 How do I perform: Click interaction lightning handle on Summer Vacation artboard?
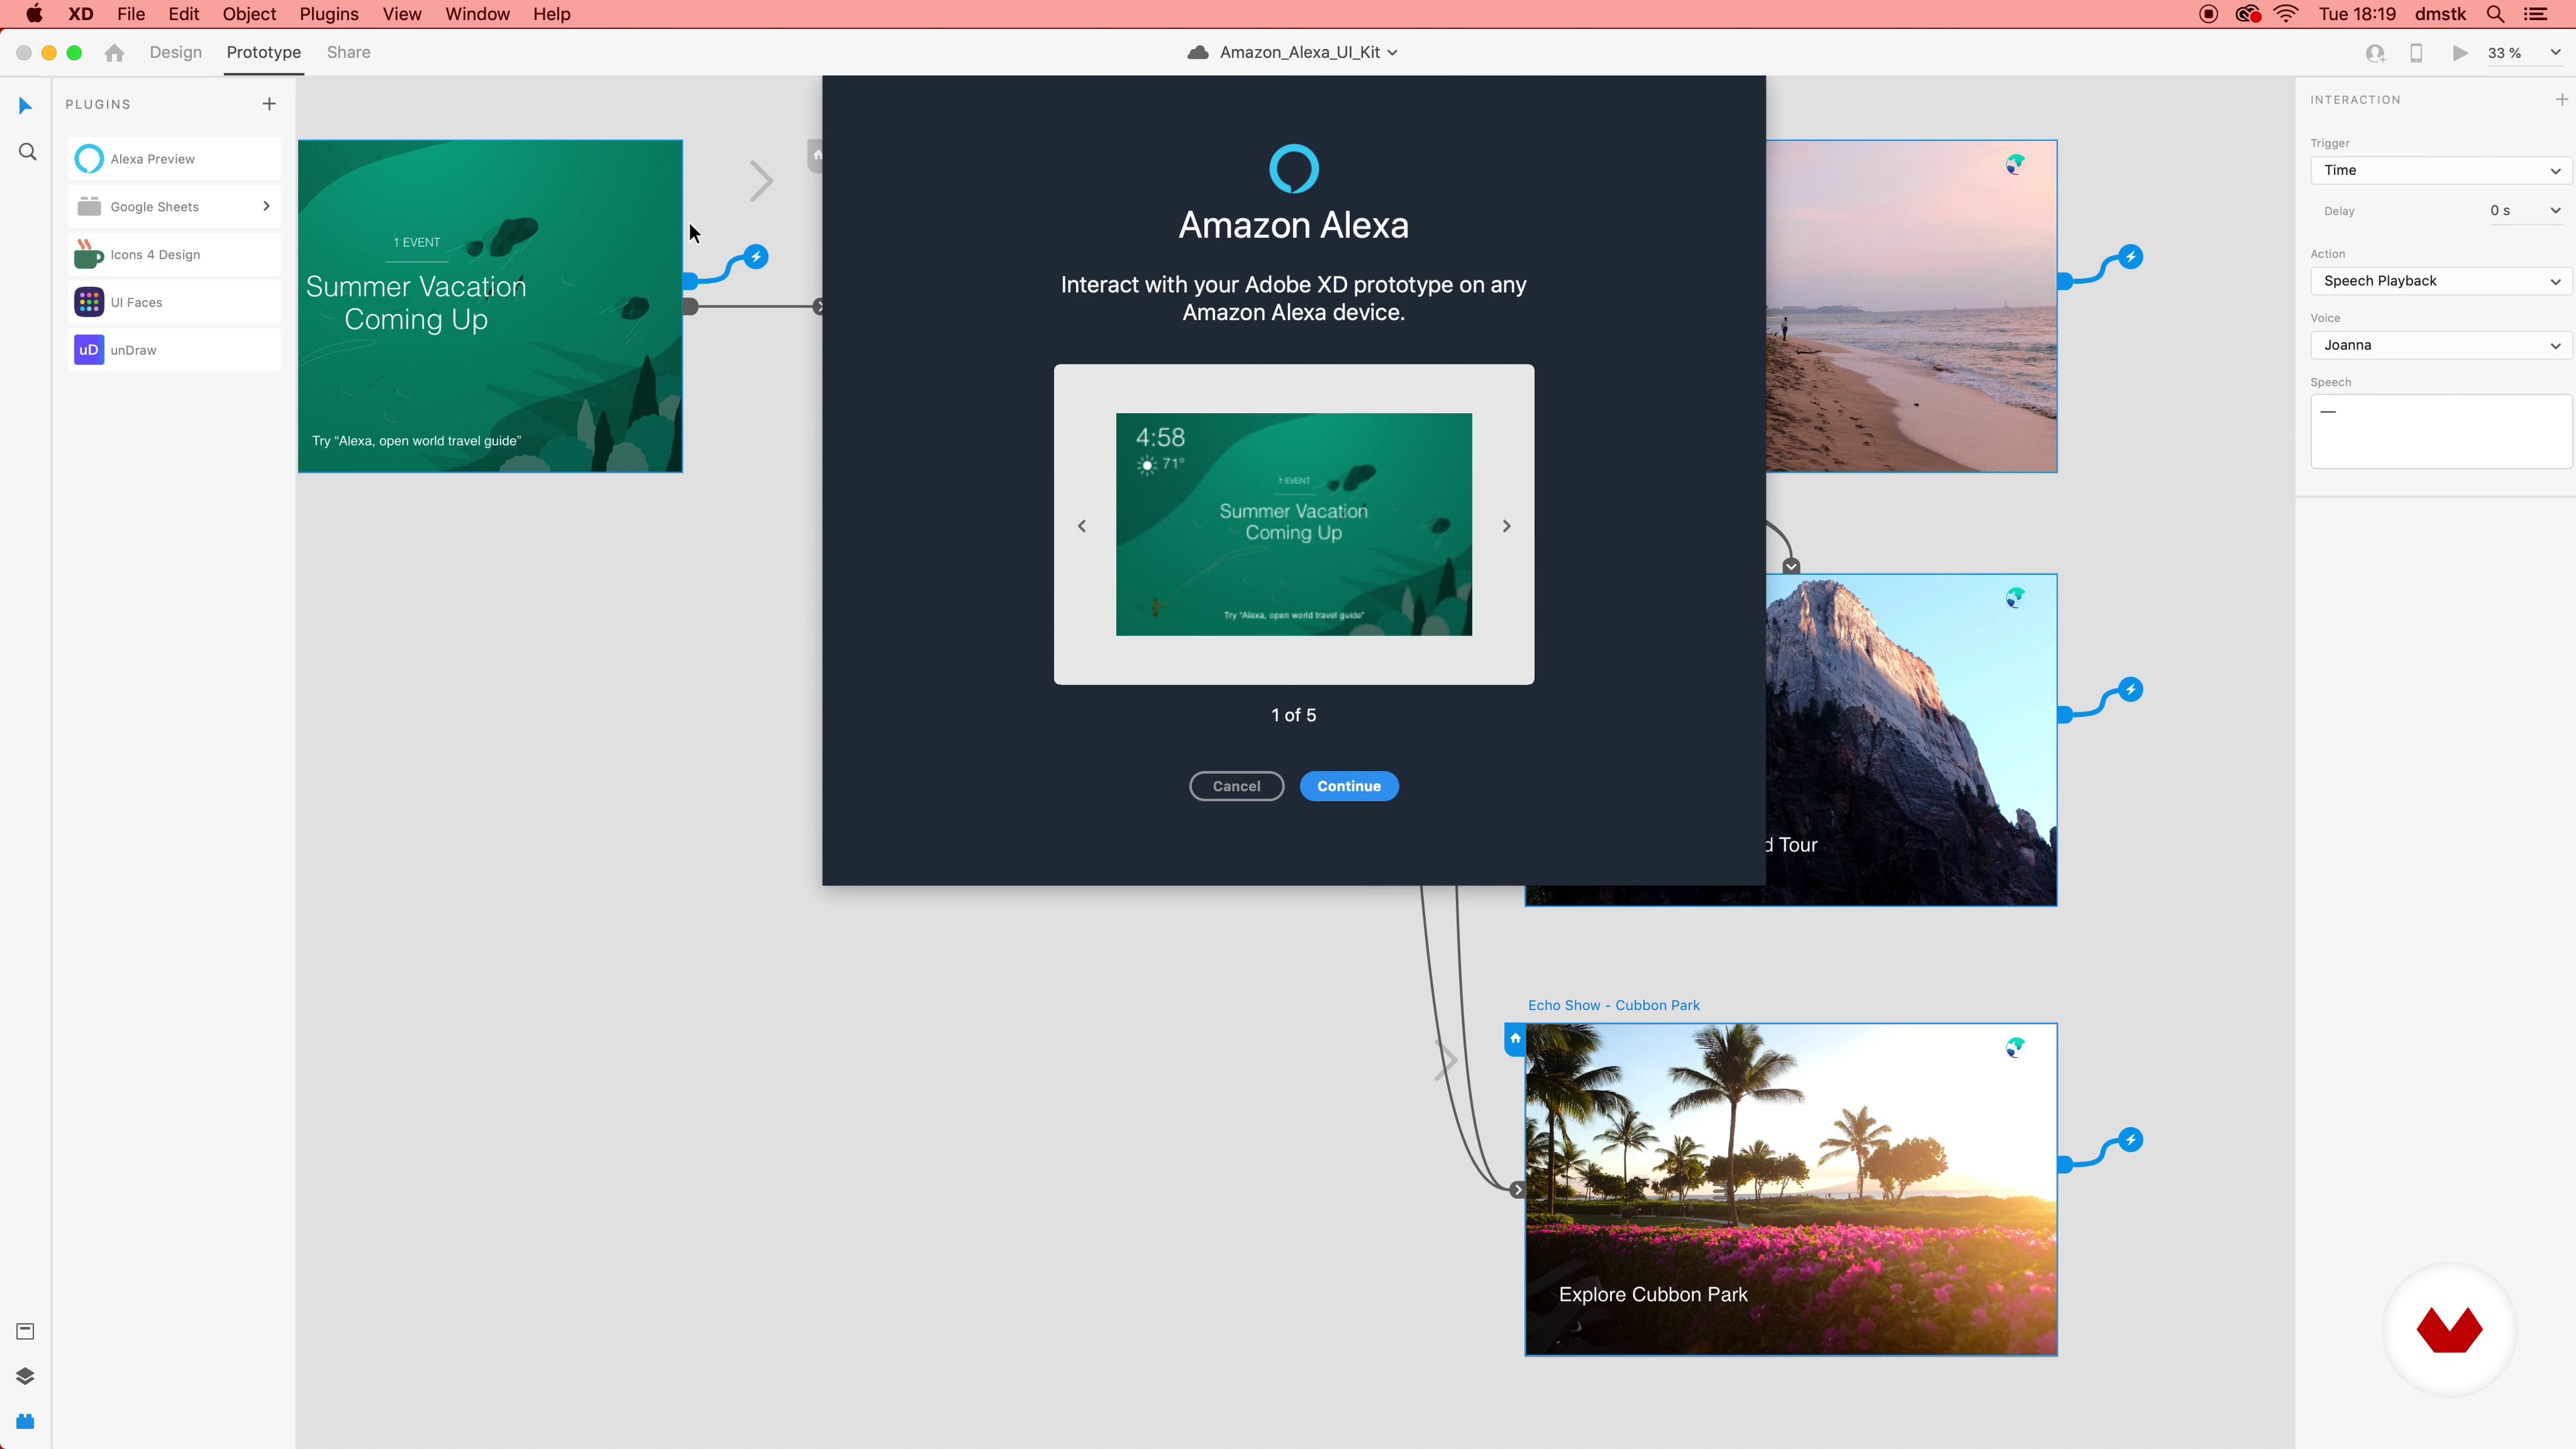pos(756,257)
